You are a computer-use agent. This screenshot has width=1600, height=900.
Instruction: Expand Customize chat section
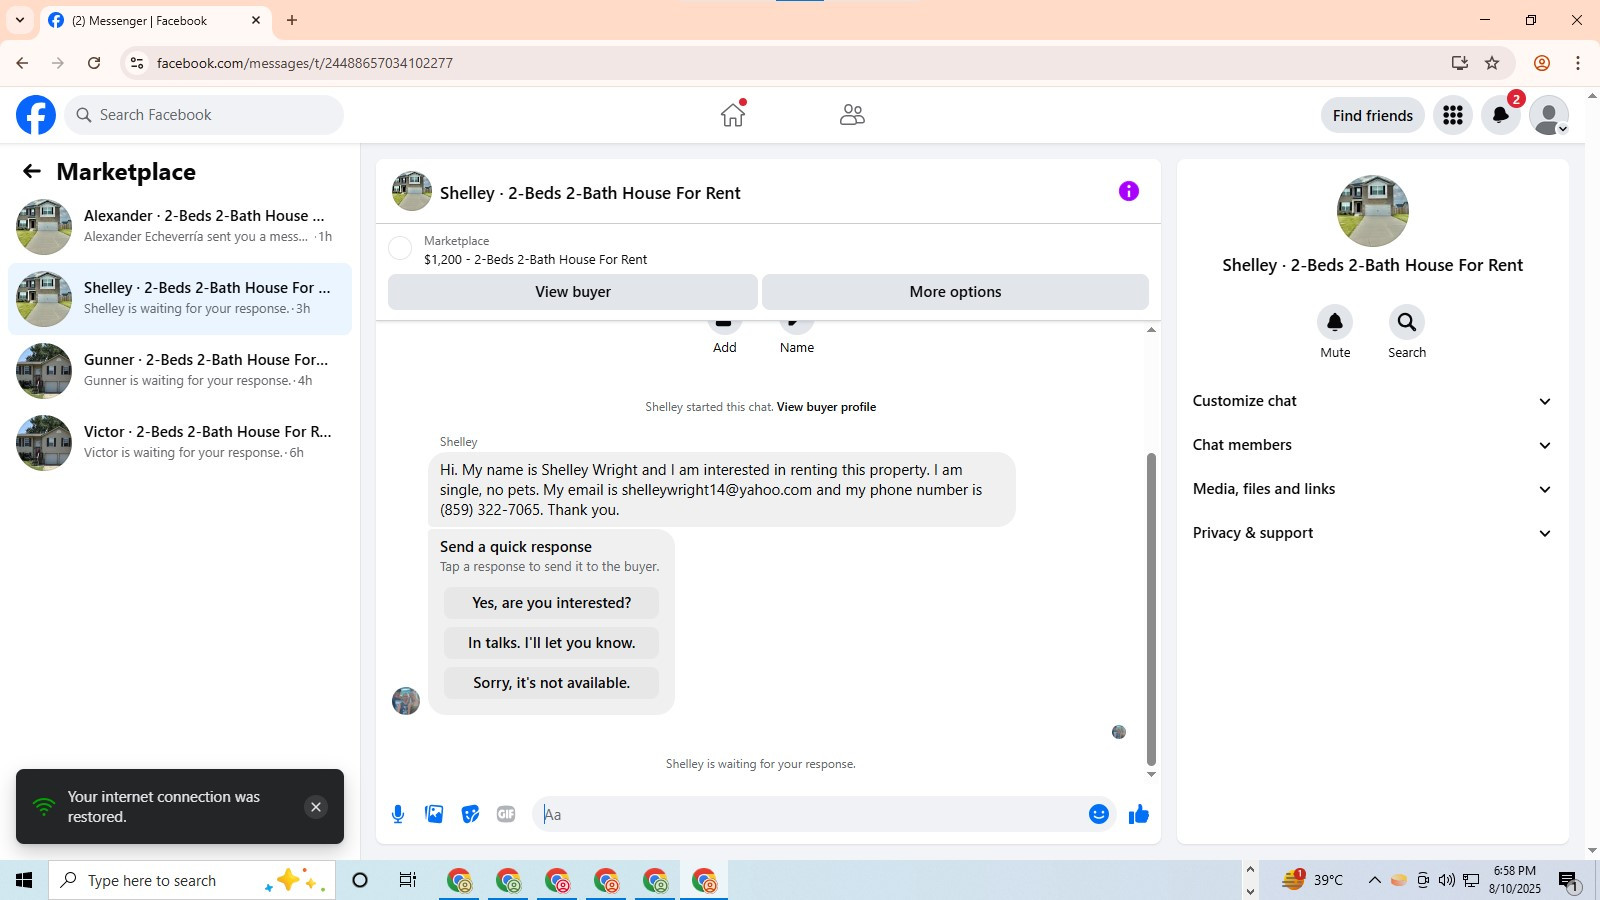click(x=1373, y=401)
